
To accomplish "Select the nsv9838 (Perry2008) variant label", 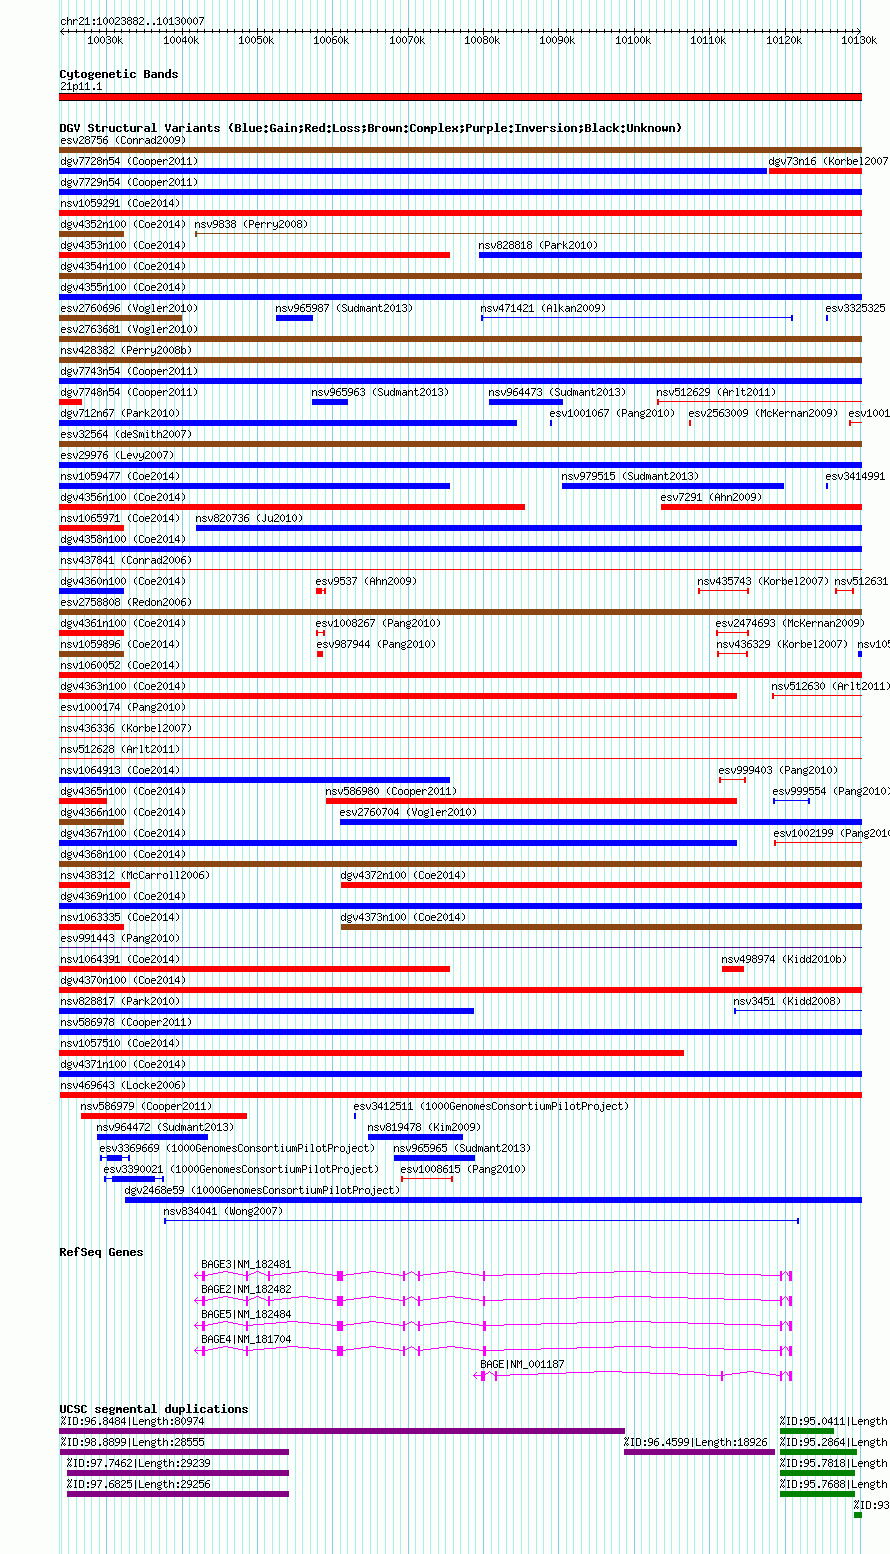I will (251, 225).
